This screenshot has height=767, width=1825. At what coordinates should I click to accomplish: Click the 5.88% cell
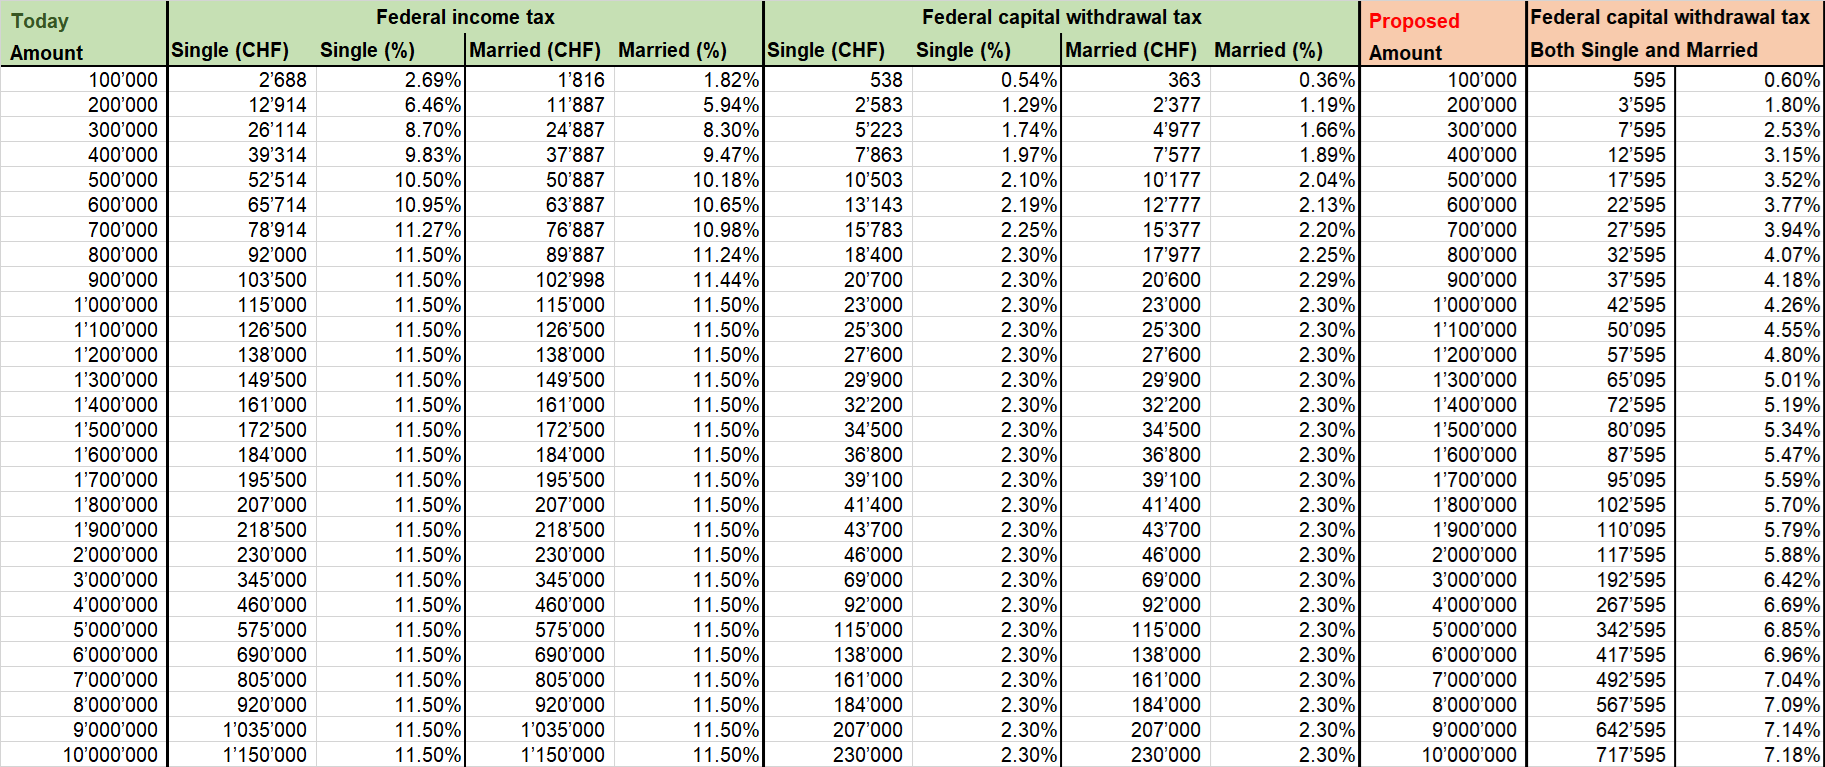tap(1750, 555)
